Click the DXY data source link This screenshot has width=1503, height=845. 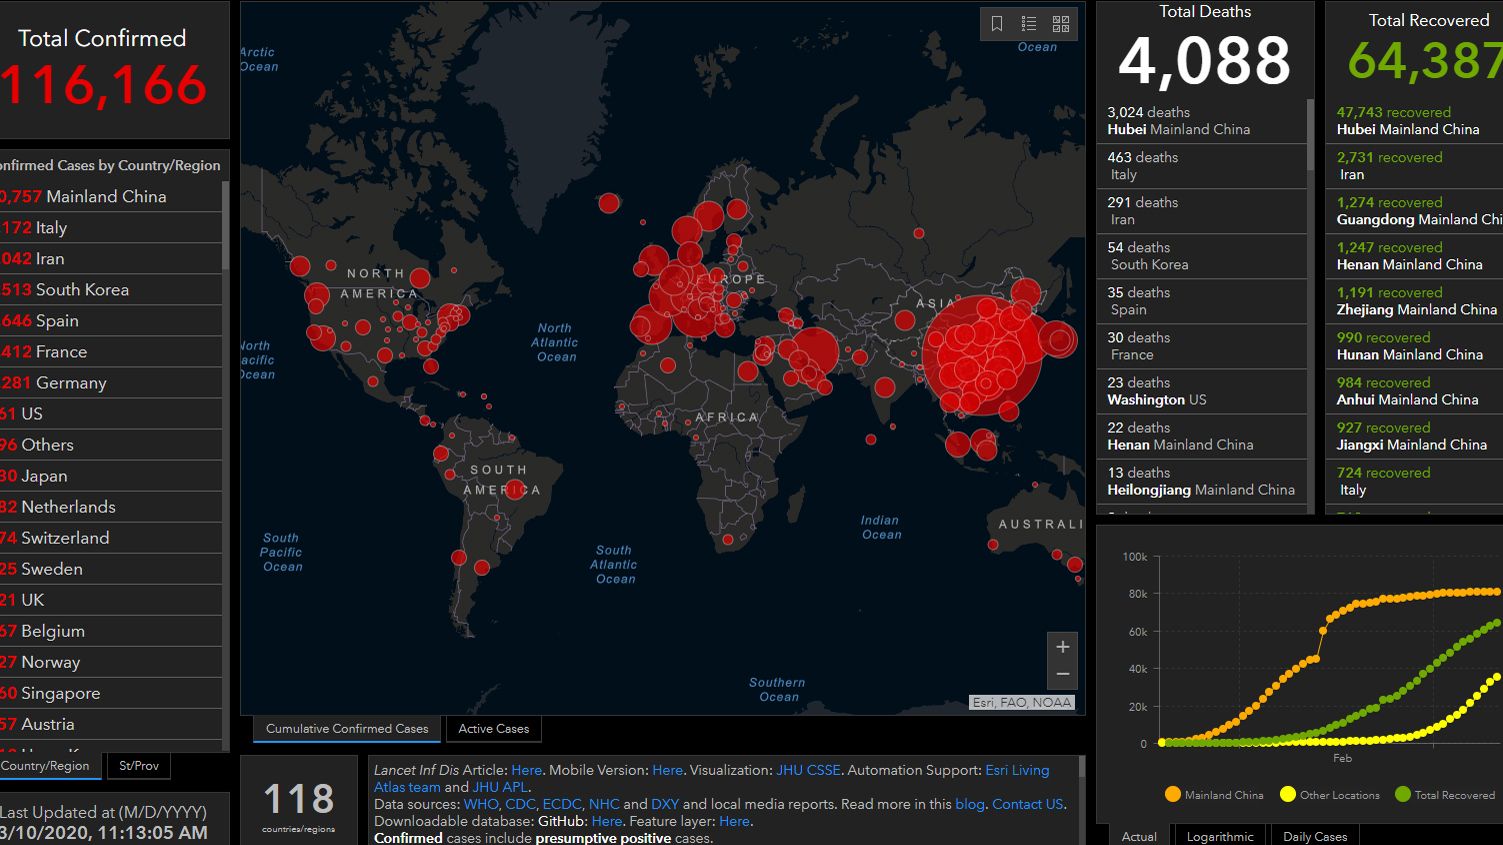pyautogui.click(x=664, y=804)
